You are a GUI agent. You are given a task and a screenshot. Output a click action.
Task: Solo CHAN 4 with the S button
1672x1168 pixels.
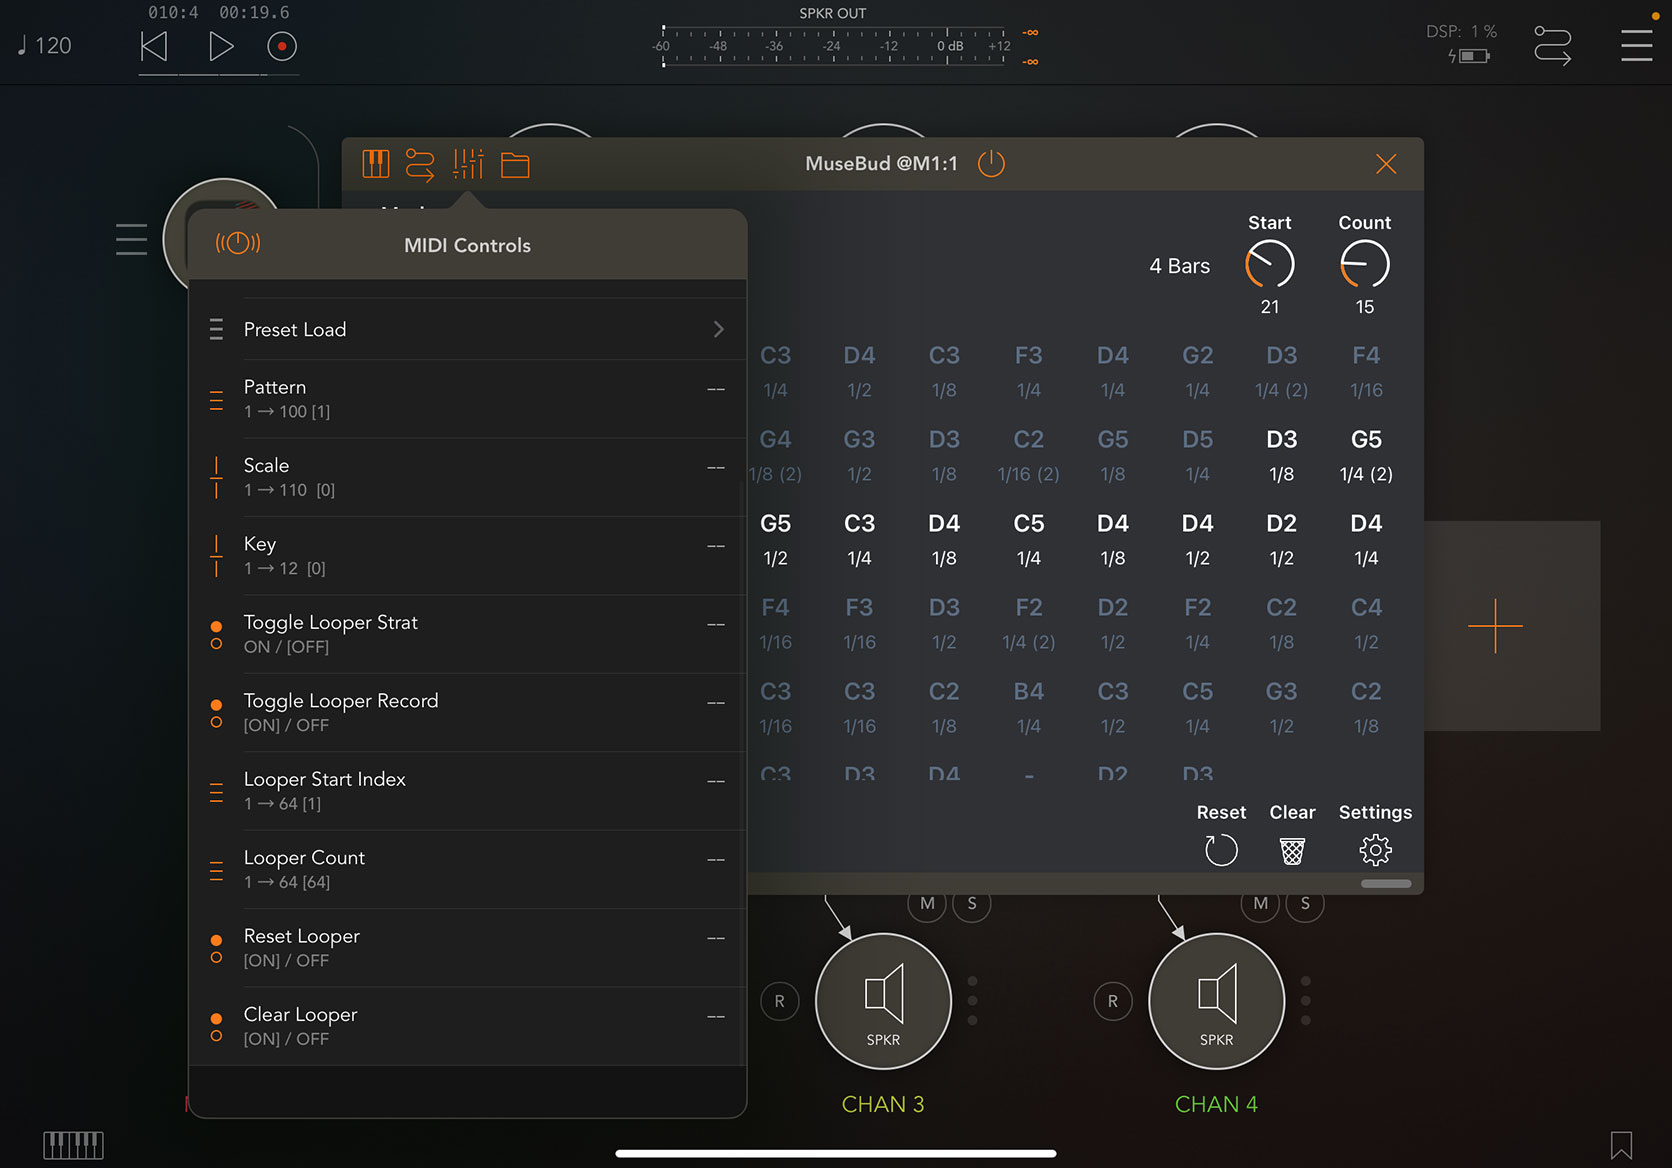1305,903
